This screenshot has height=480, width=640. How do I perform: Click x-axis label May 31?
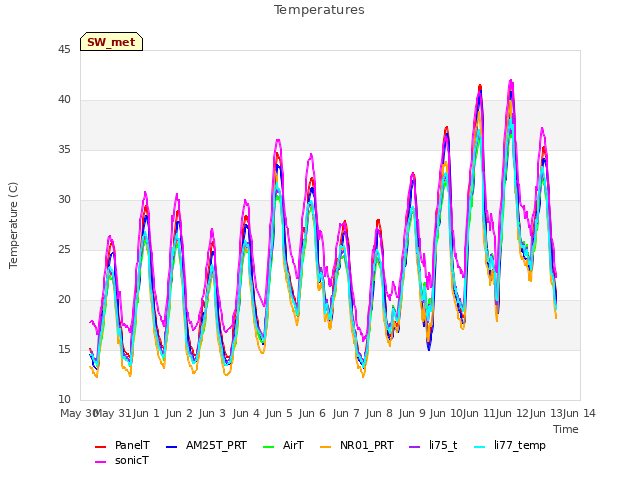[x=113, y=413]
